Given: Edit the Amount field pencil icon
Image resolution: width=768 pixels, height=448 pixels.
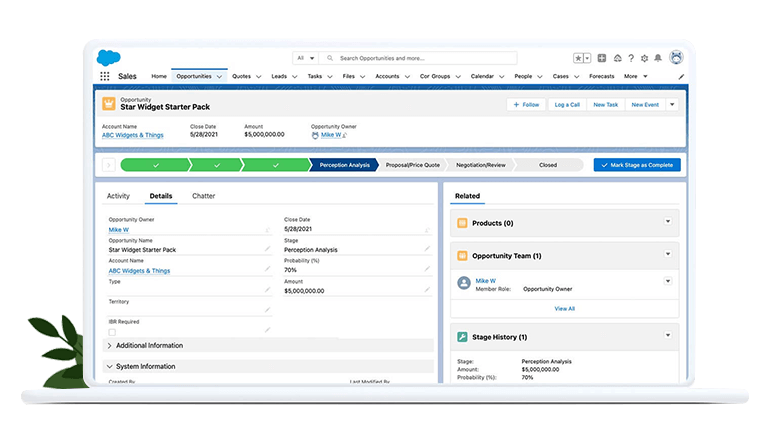Looking at the screenshot, I should 427,290.
